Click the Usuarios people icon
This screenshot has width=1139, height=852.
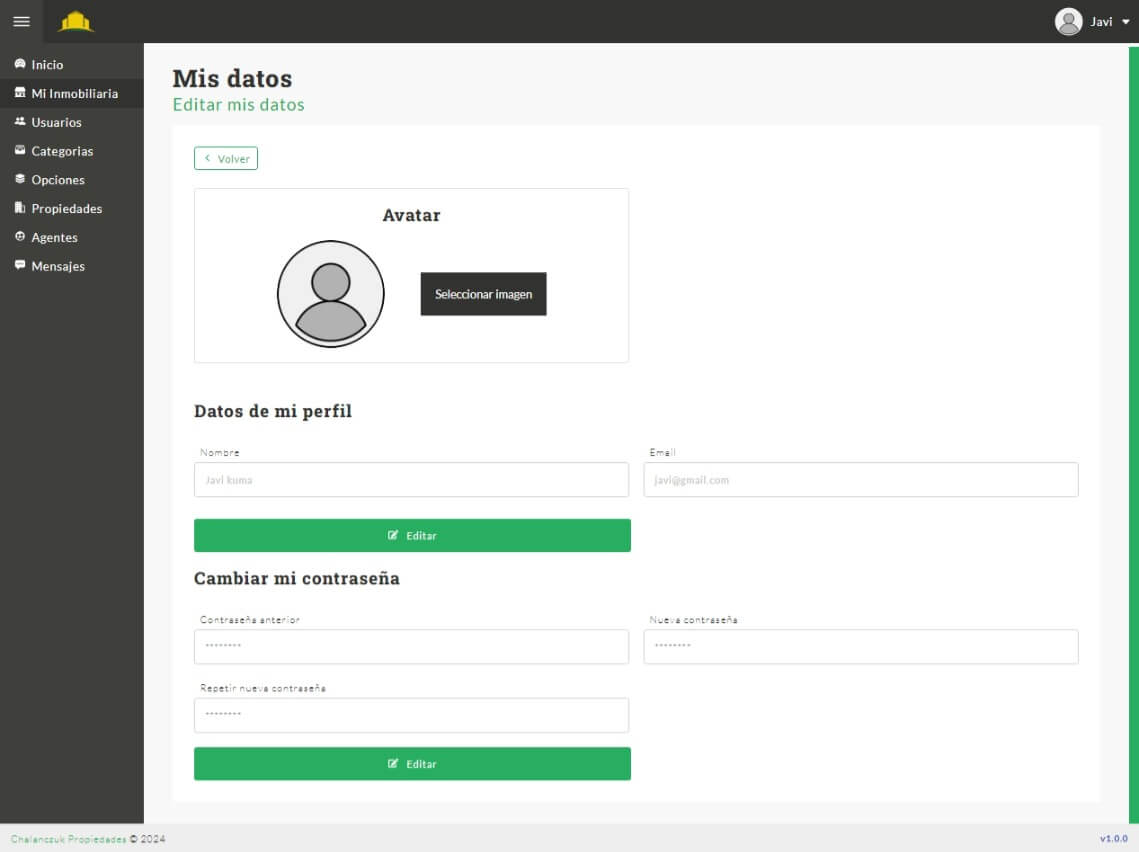tap(20, 122)
